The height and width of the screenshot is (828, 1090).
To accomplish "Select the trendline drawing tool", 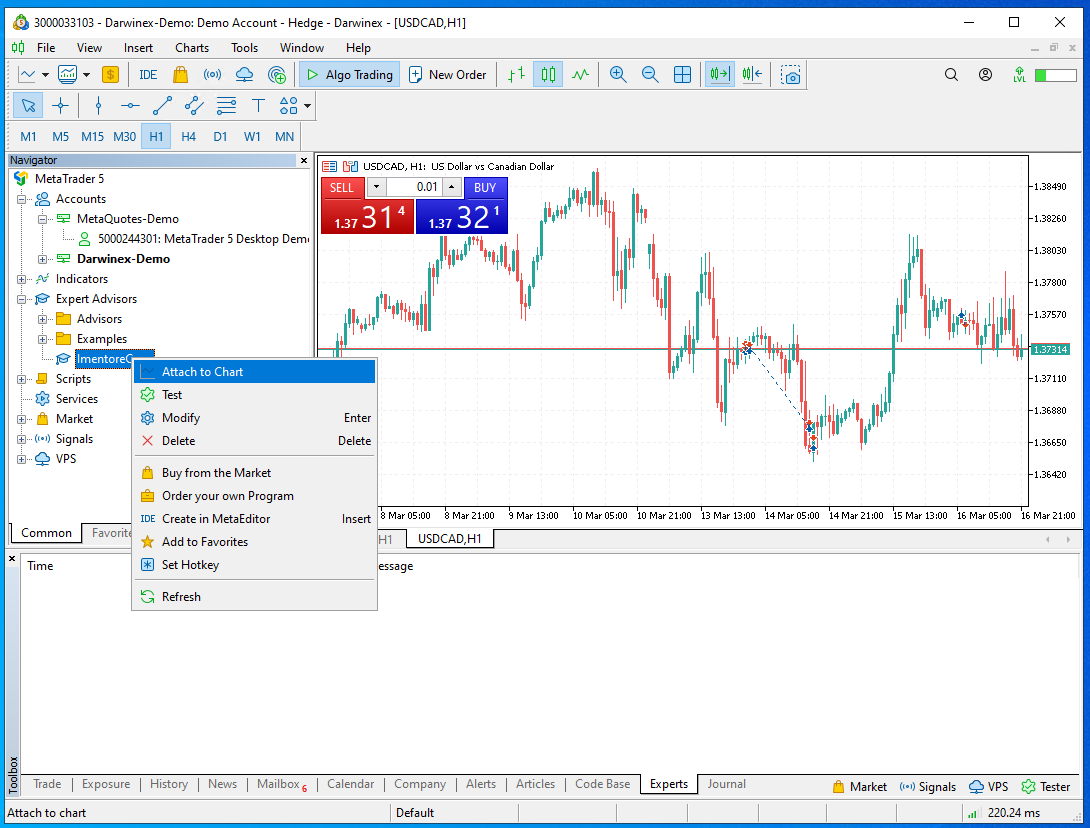I will click(x=162, y=106).
